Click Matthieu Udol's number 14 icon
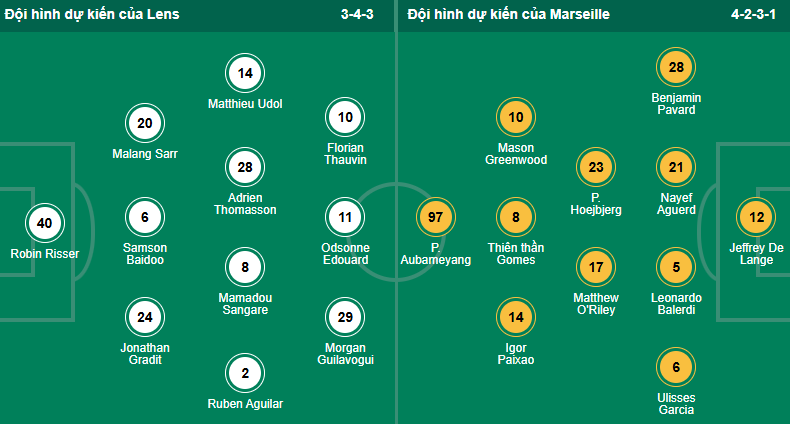The image size is (790, 424). point(245,72)
